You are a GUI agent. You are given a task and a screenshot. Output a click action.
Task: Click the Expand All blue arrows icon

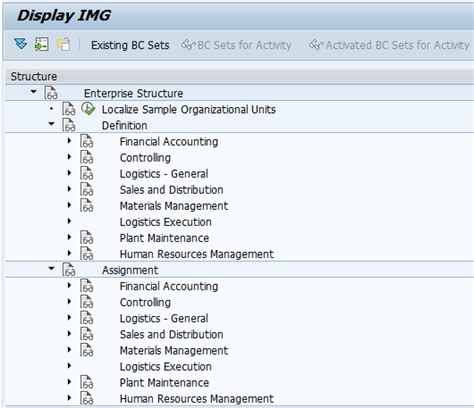[x=21, y=44]
